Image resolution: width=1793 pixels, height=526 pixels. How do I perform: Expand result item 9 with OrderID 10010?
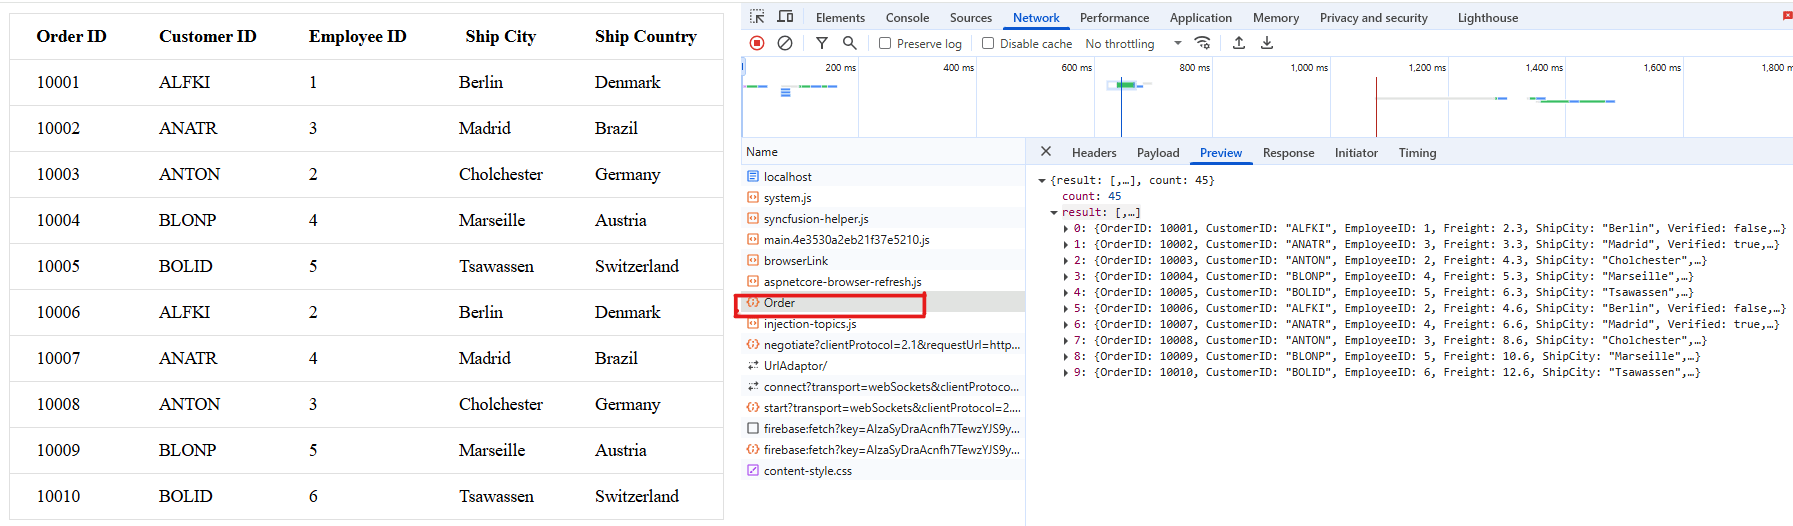pyautogui.click(x=1065, y=373)
